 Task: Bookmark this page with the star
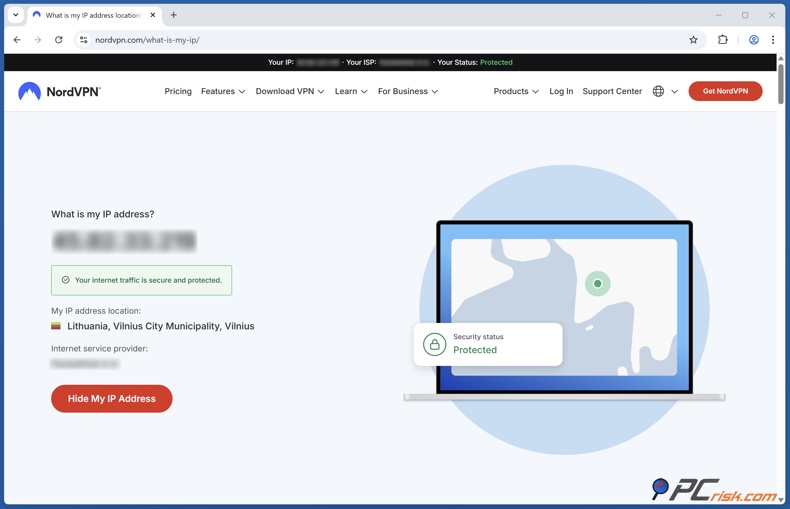pos(693,40)
